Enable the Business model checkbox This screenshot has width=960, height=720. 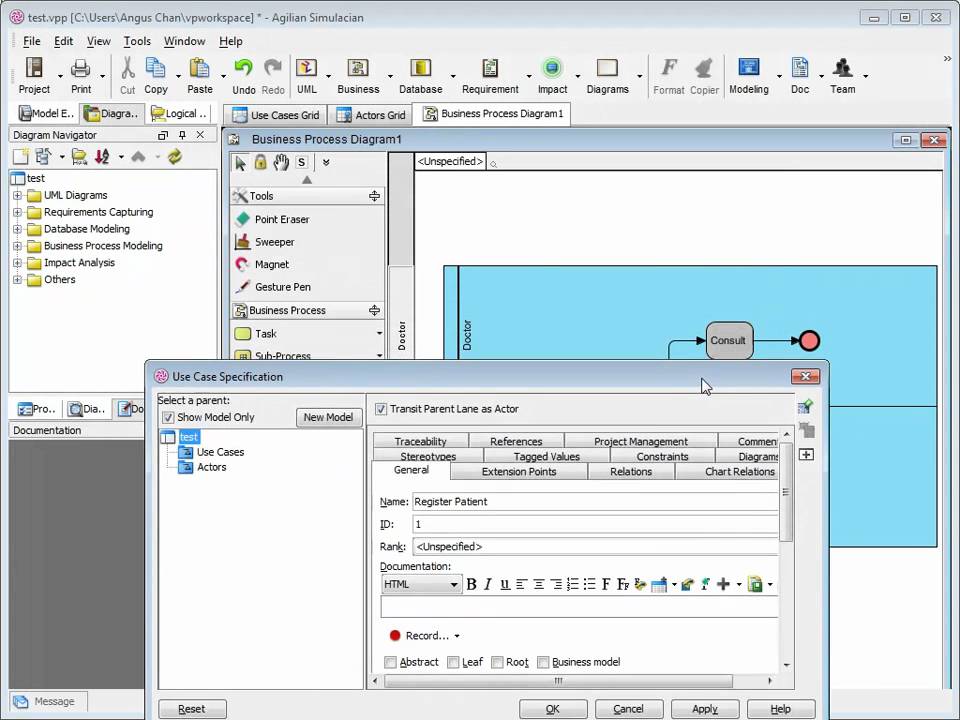pos(543,662)
